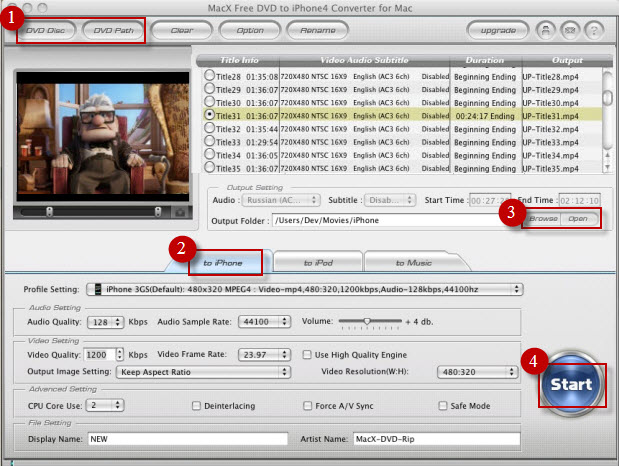Click the DVD Disc toolbar button
619x466 pixels.
(x=46, y=30)
